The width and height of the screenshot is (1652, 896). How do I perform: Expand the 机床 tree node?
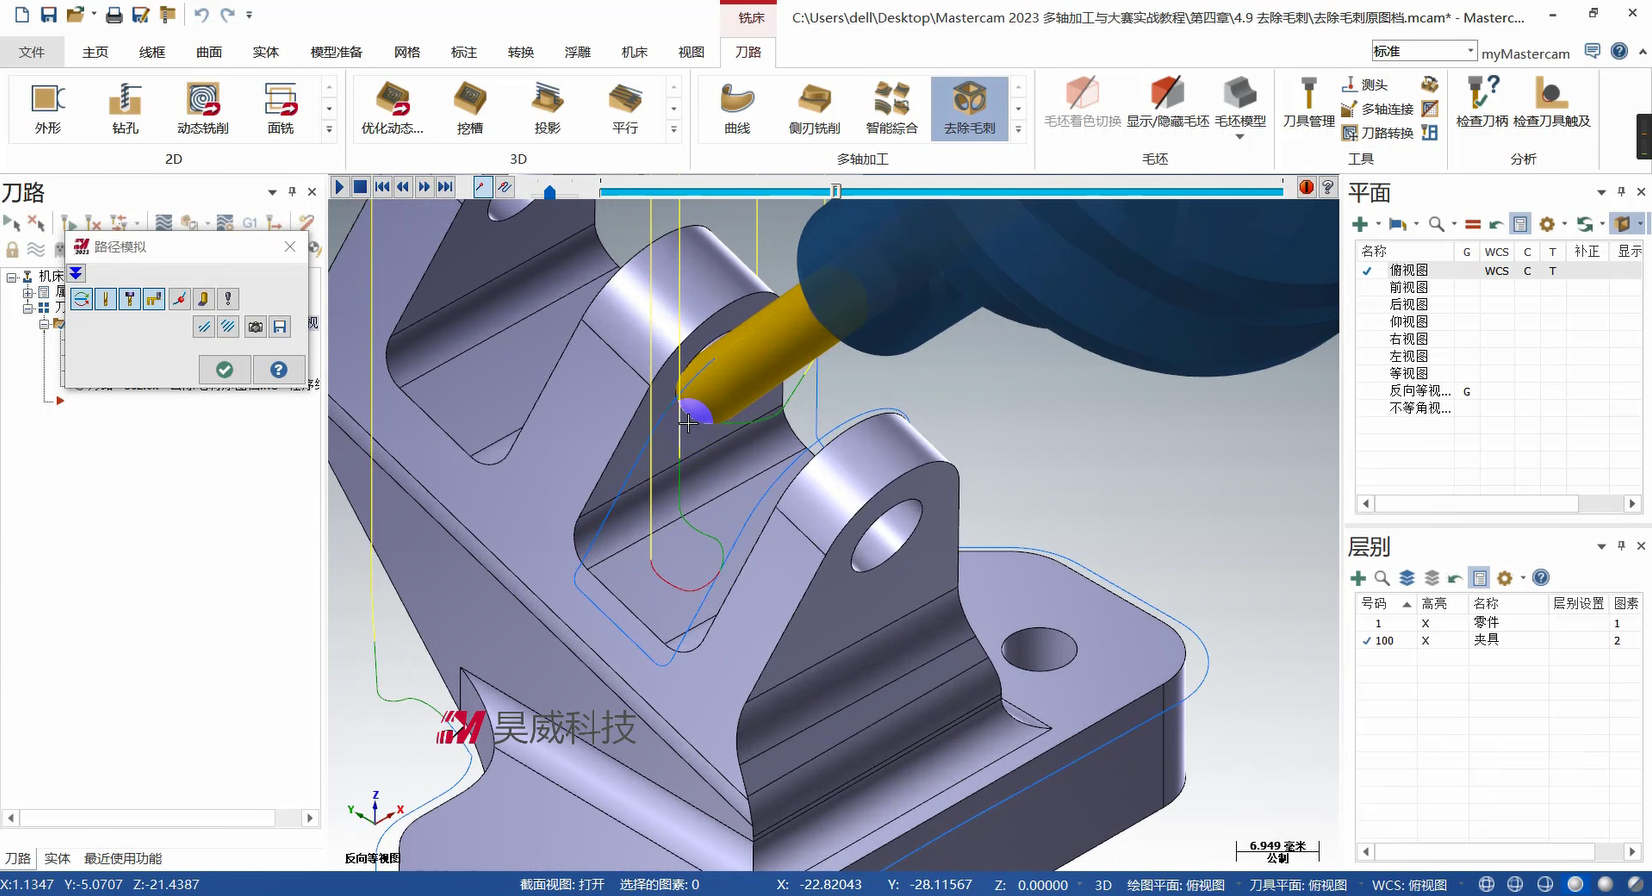tap(12, 276)
